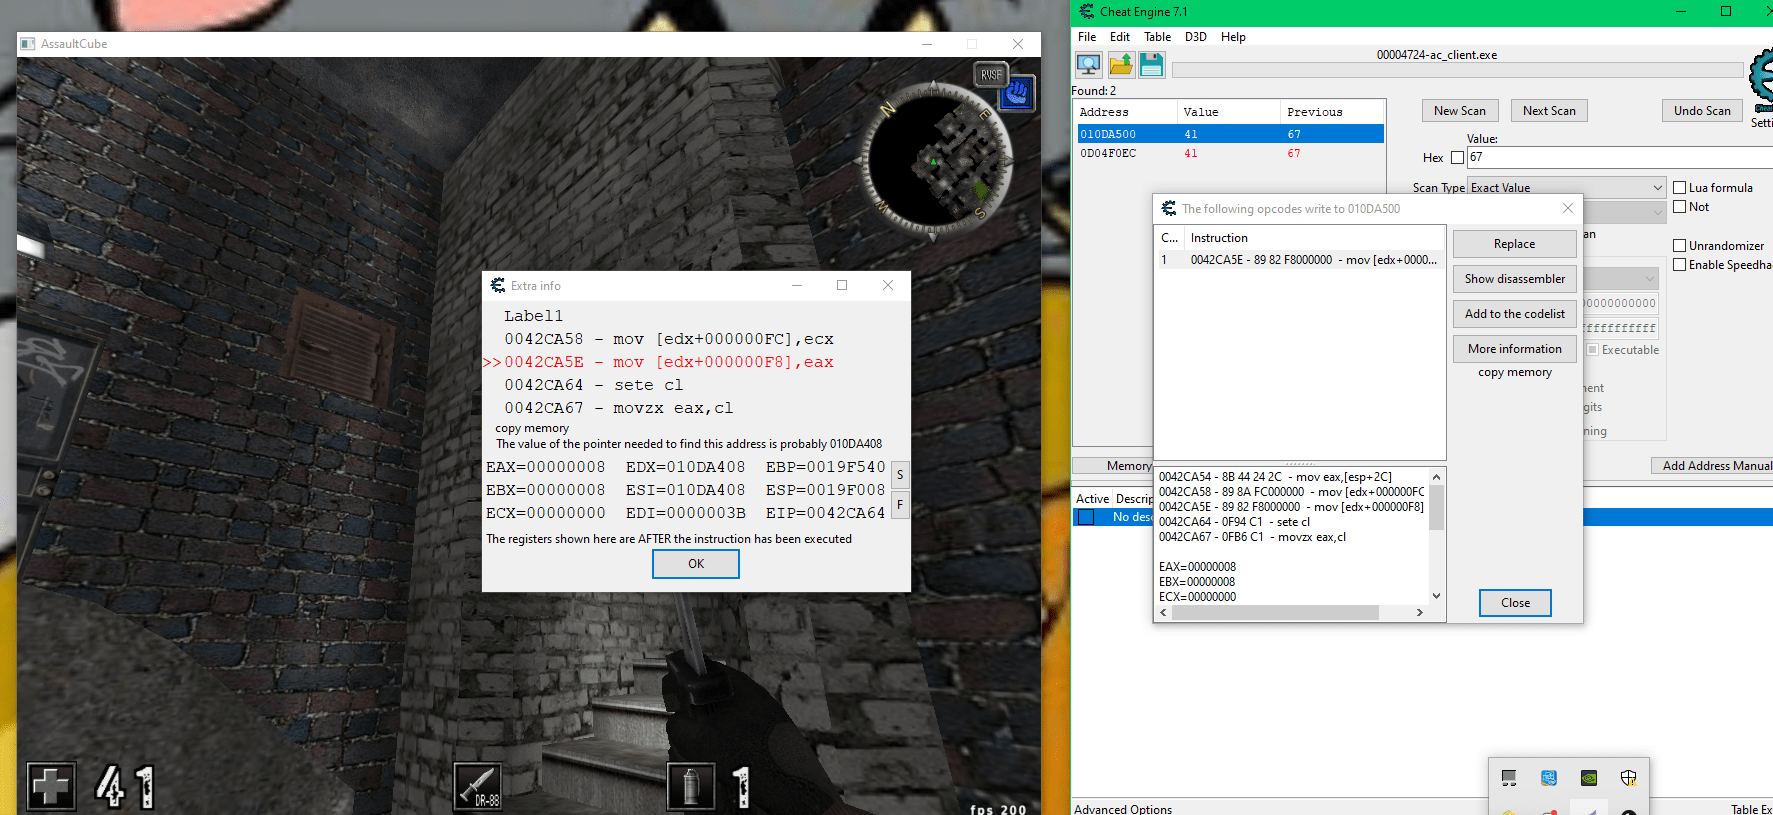The height and width of the screenshot is (815, 1773).
Task: Click the scan progress bar
Action: tap(1457, 70)
